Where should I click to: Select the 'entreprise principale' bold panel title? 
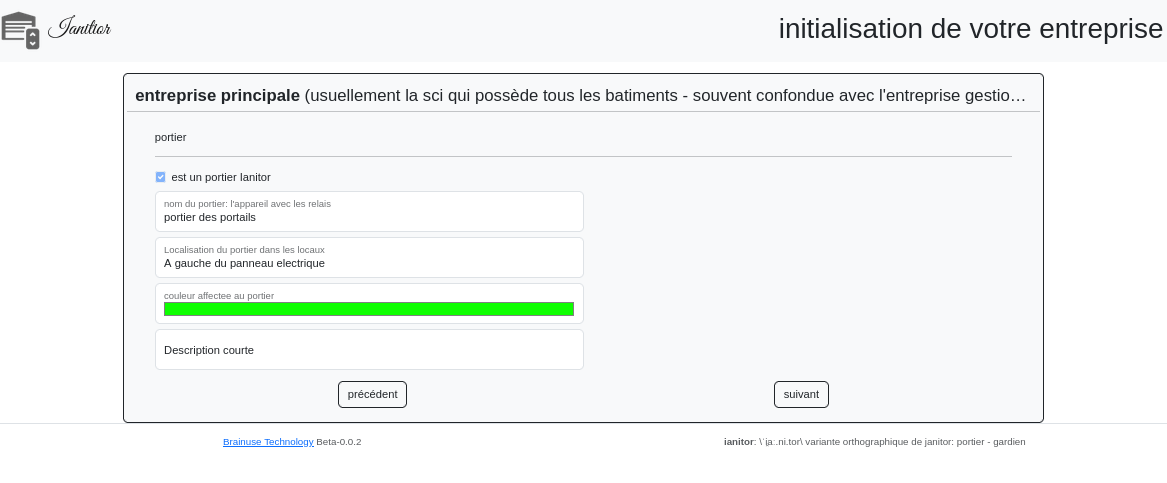tap(217, 96)
